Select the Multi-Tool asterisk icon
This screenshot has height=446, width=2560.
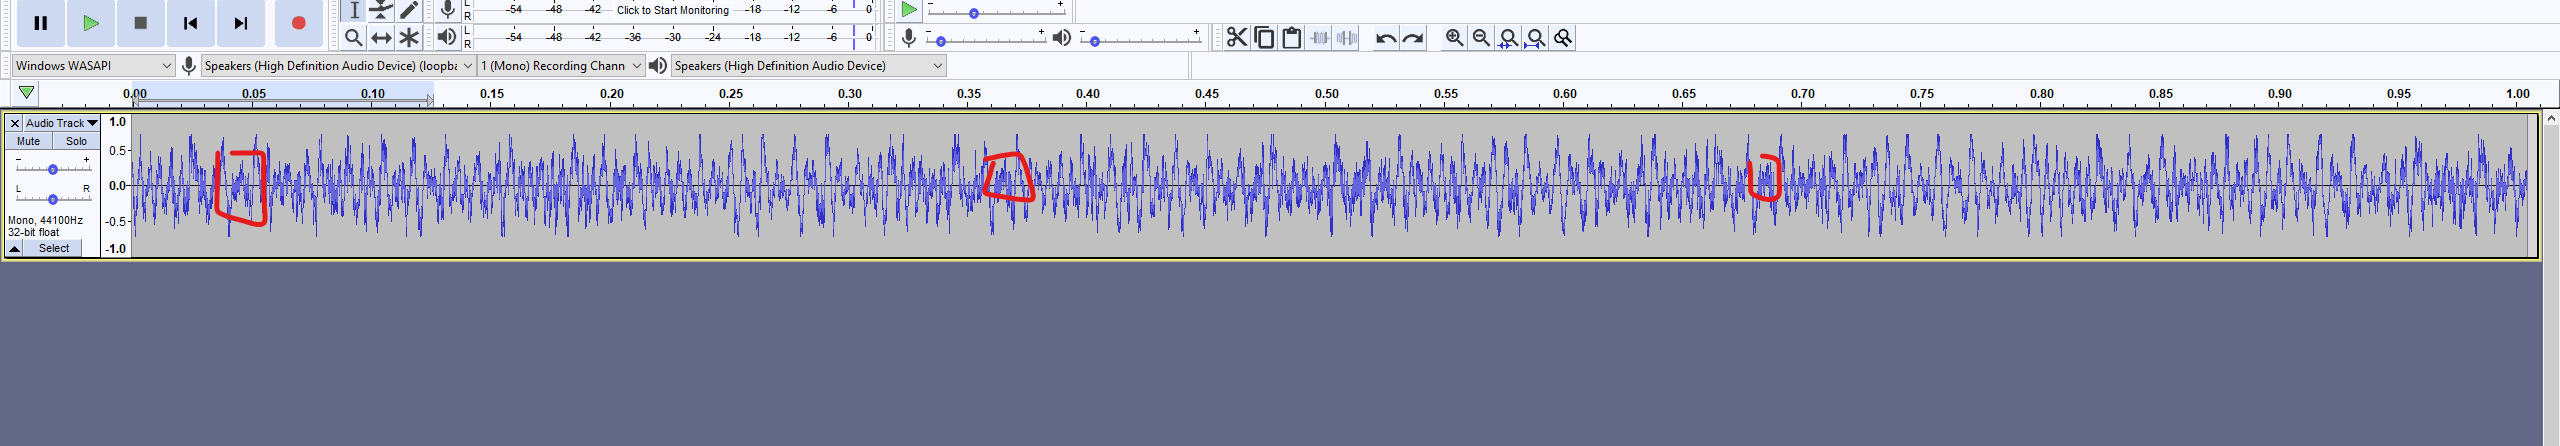click(409, 38)
